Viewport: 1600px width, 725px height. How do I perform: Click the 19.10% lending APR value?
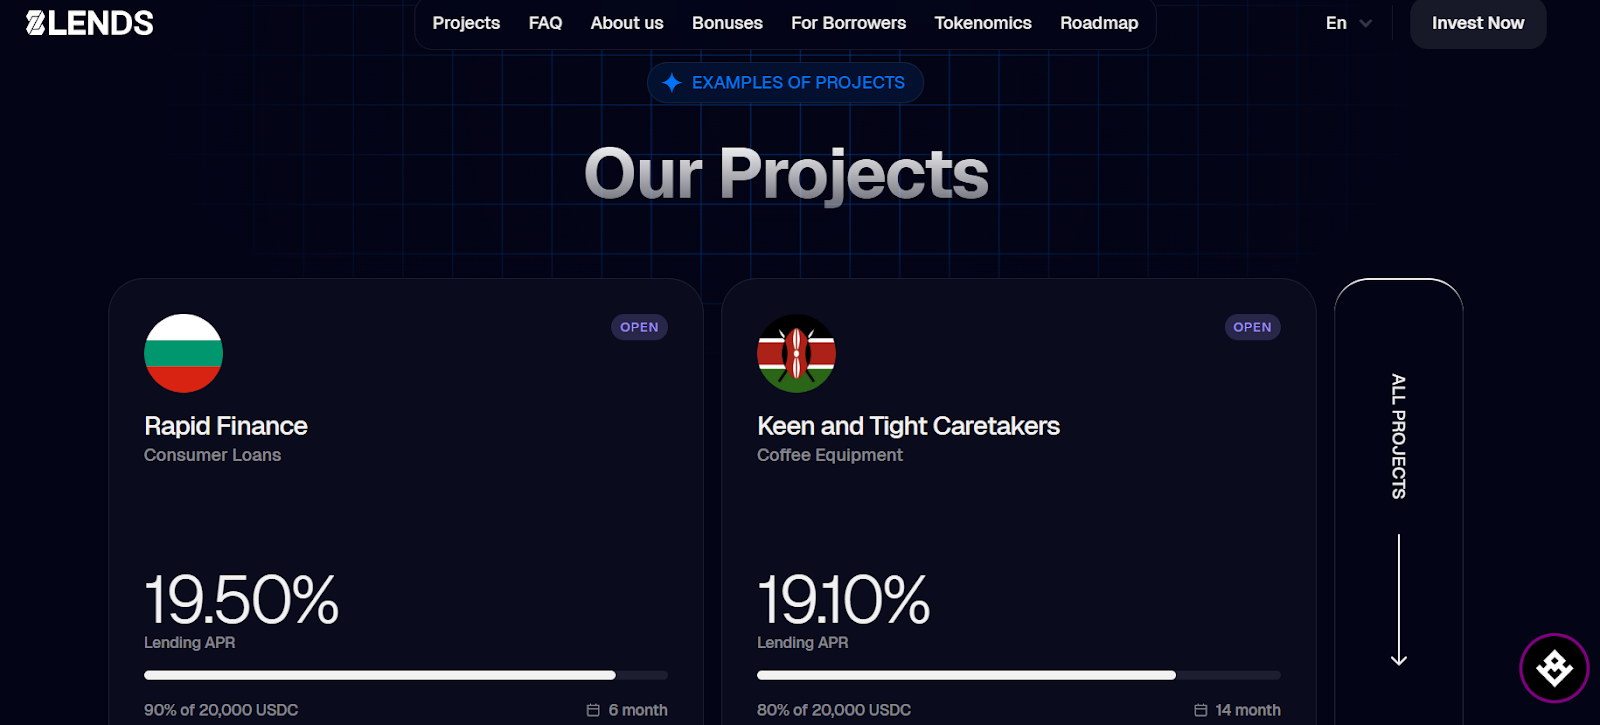coord(843,600)
